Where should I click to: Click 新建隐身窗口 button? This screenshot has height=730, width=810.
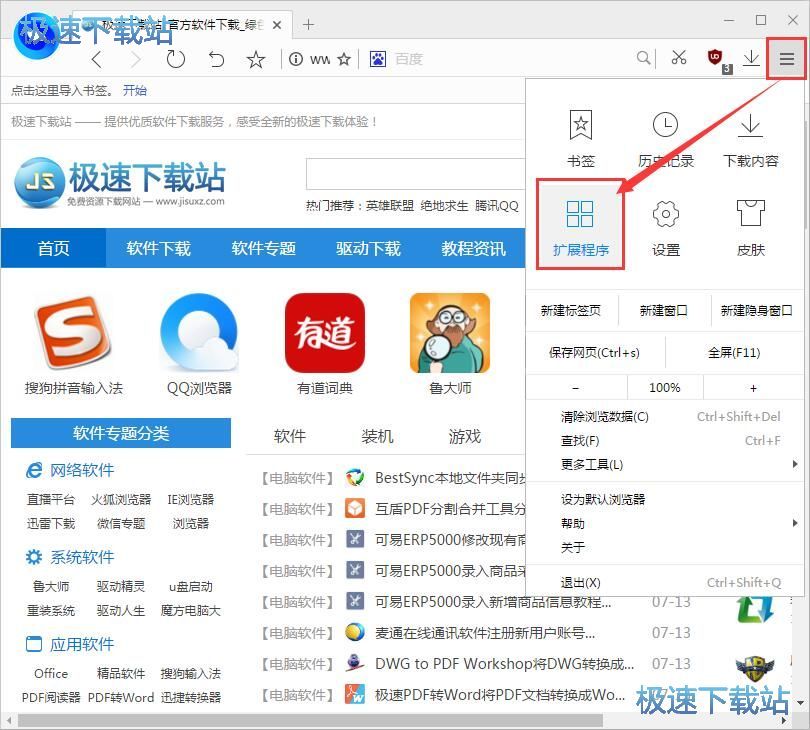coord(756,310)
